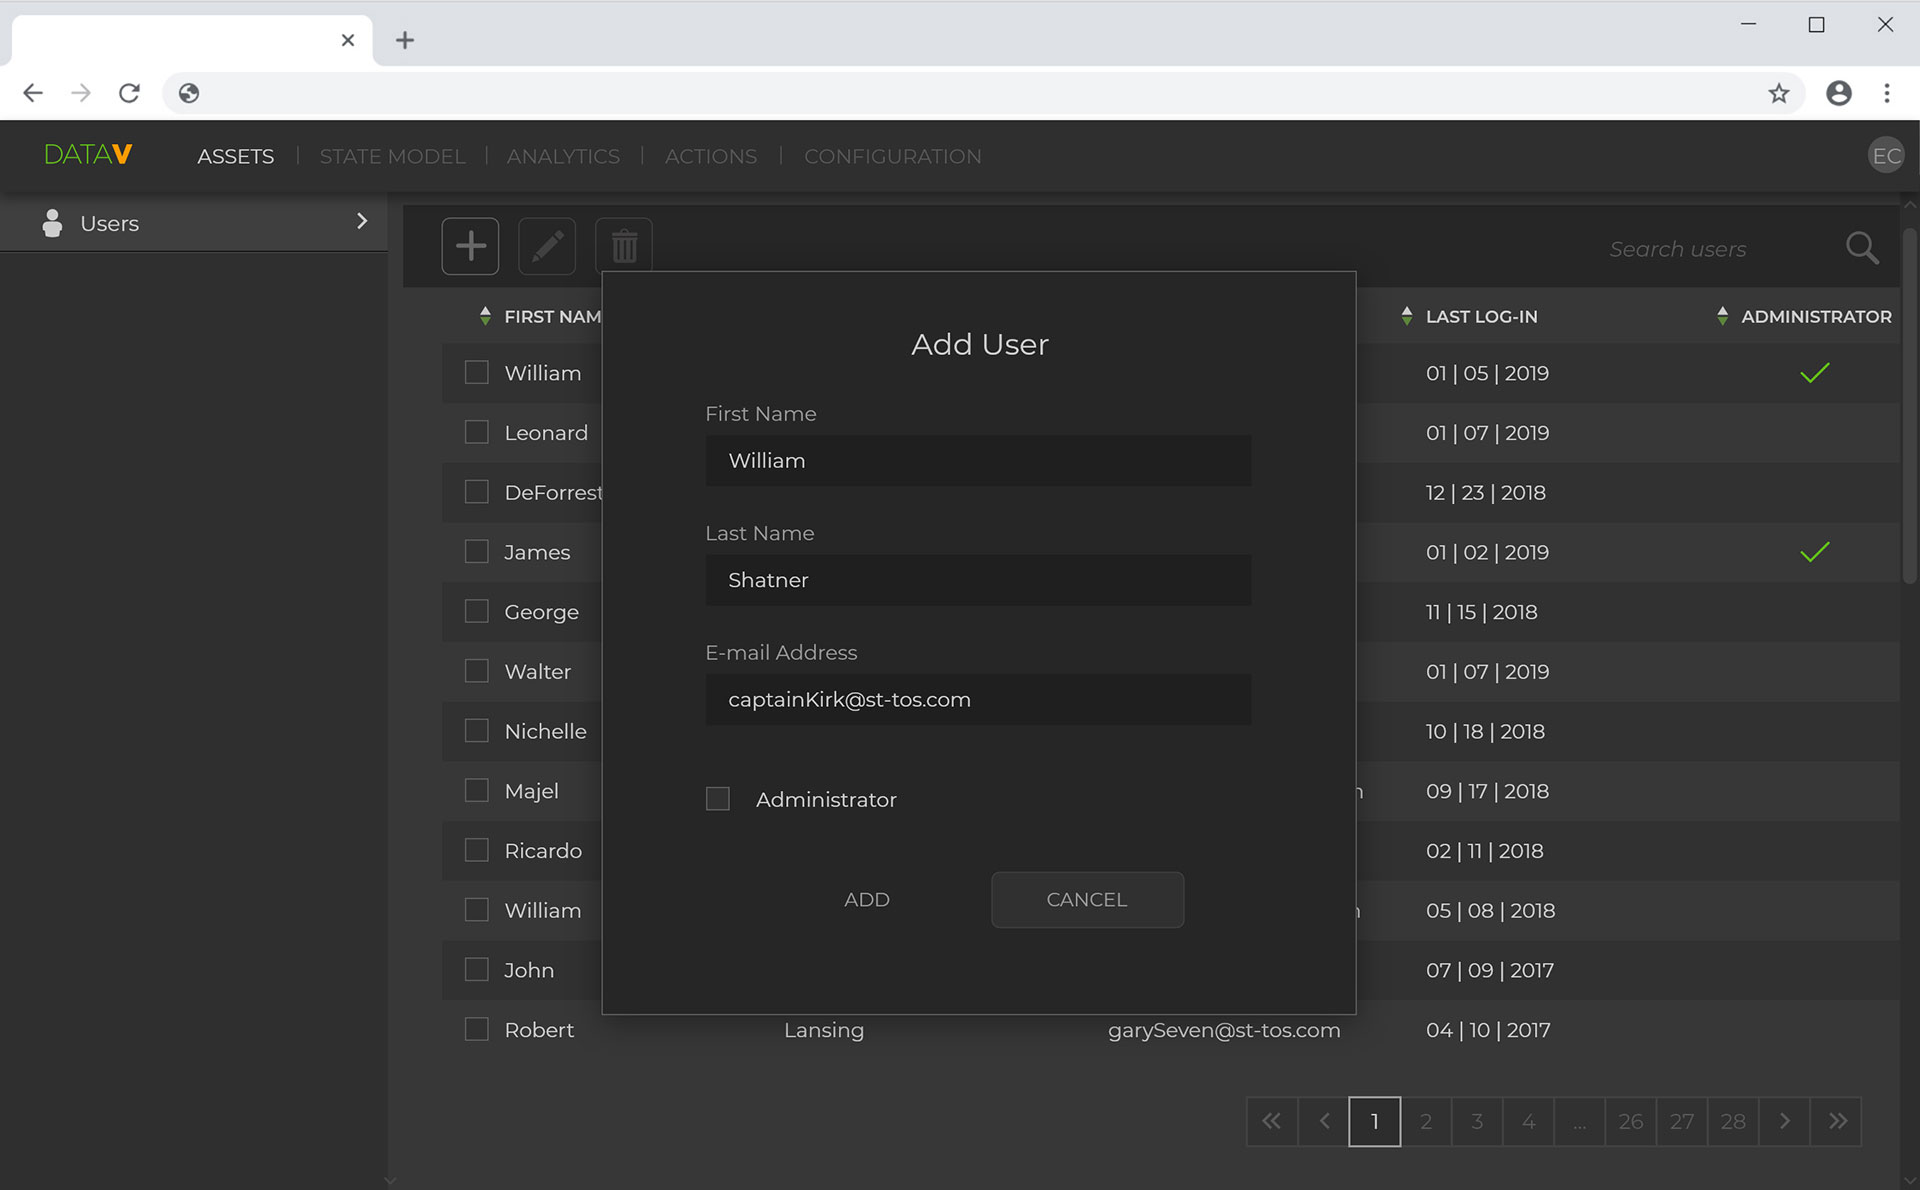Click the E-mail Address input field
This screenshot has height=1190, width=1920.
pos(978,700)
